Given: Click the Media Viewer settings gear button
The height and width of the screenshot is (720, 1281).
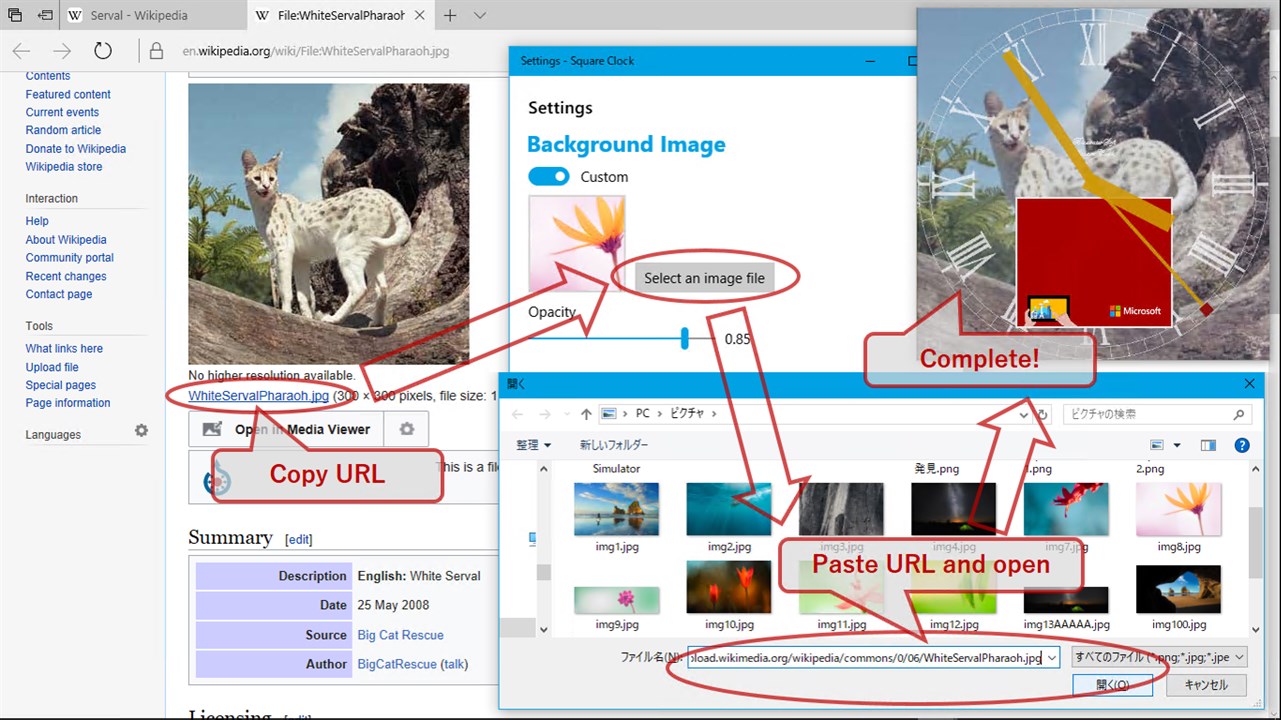Looking at the screenshot, I should point(406,429).
